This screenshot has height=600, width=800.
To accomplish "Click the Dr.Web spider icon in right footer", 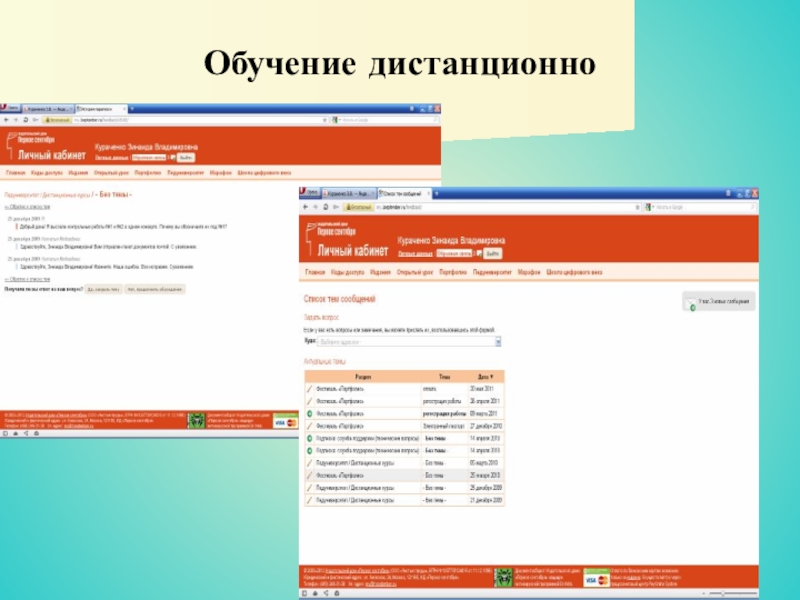I will [503, 577].
